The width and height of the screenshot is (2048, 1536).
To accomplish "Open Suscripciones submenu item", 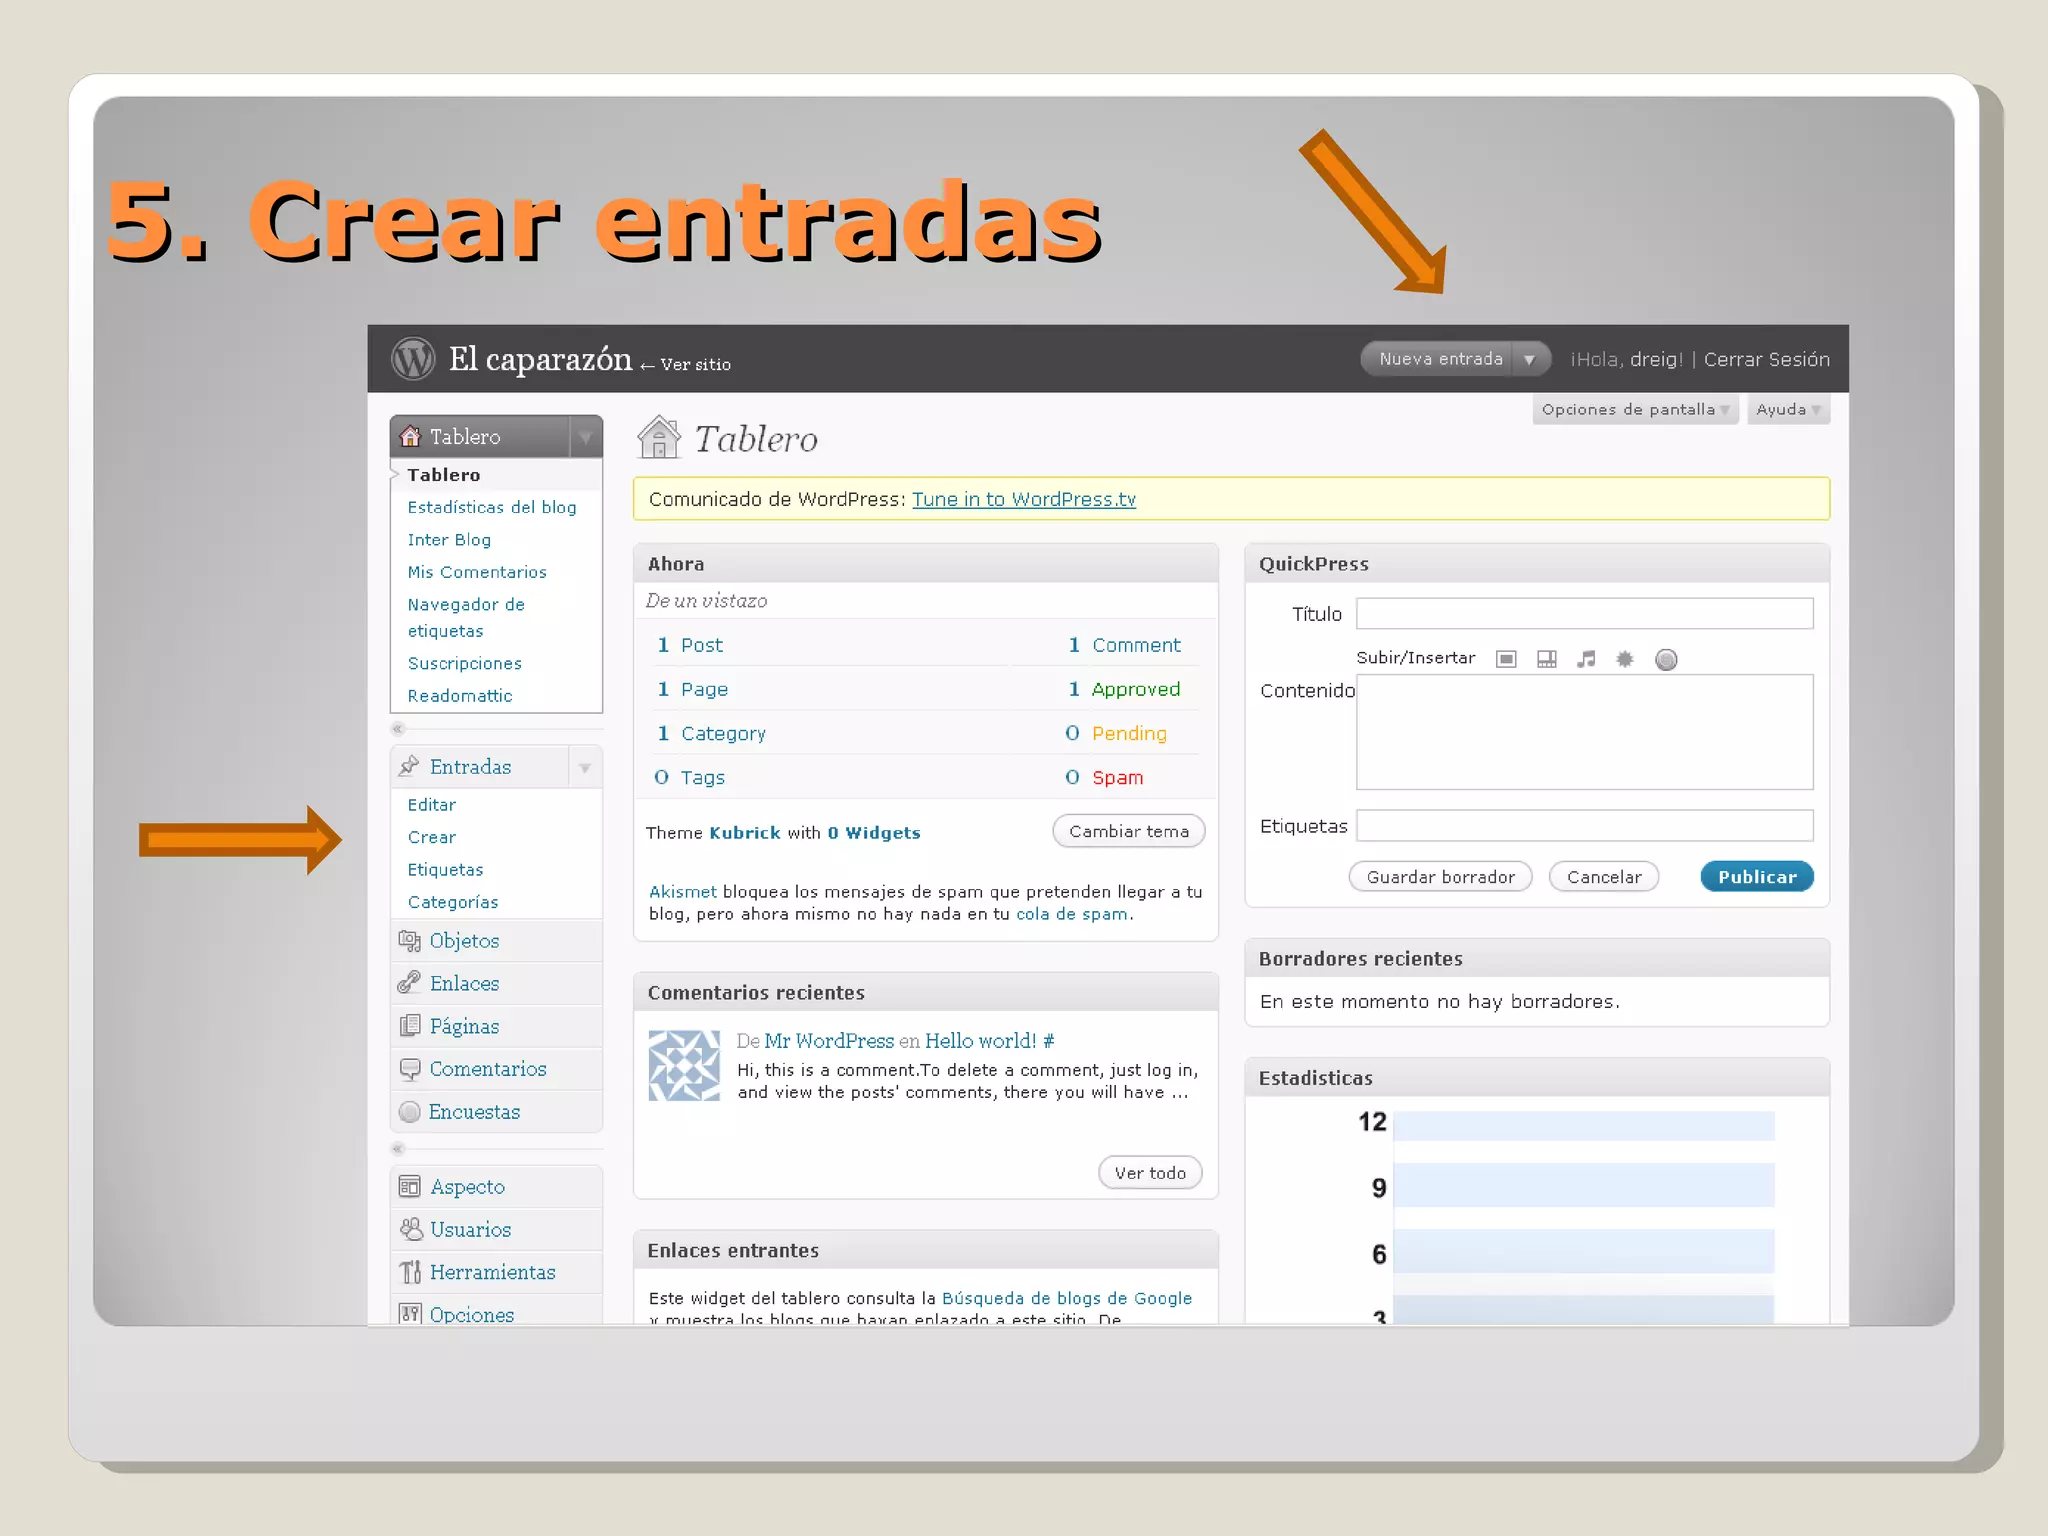I will [464, 663].
